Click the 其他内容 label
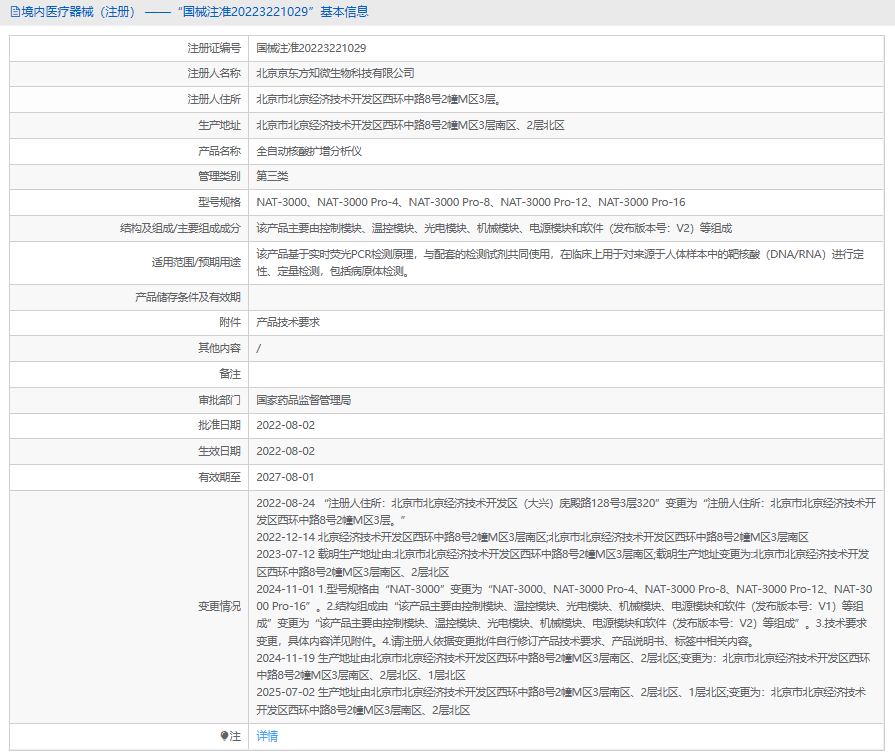The image size is (895, 755). [x=219, y=348]
